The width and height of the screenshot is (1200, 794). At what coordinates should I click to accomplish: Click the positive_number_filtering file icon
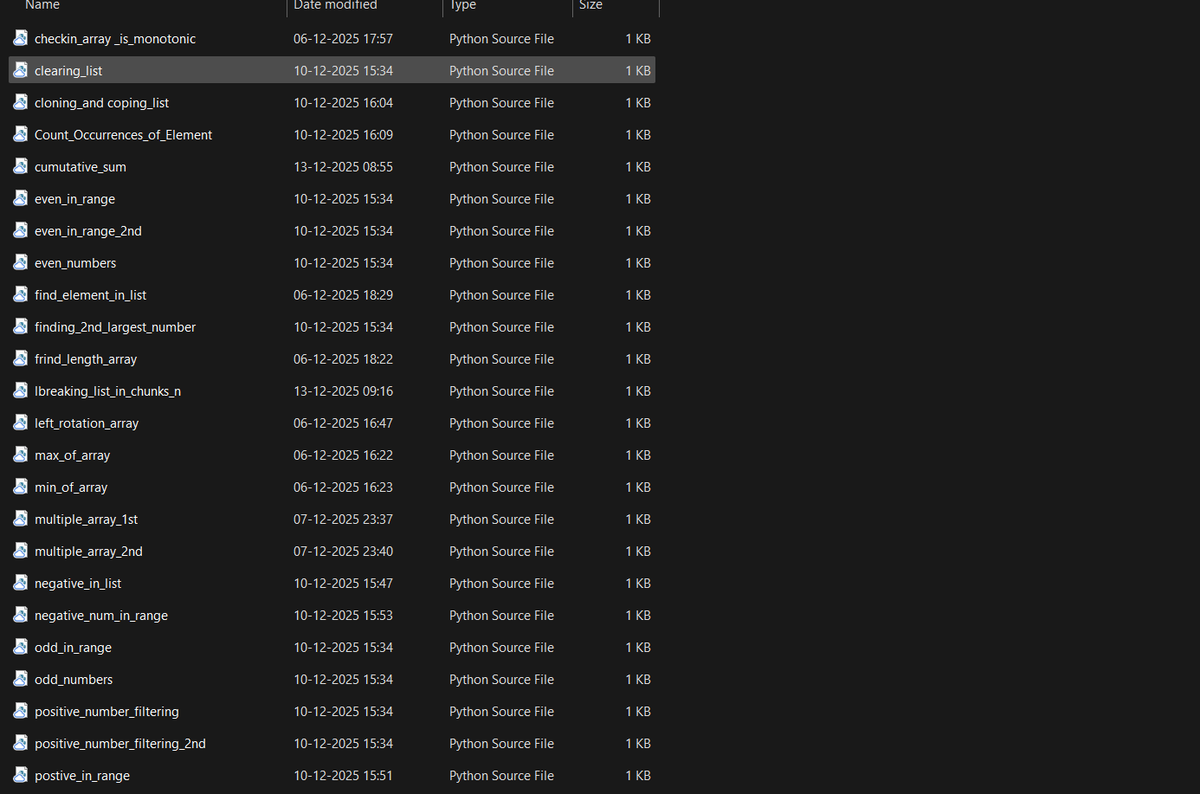click(20, 711)
